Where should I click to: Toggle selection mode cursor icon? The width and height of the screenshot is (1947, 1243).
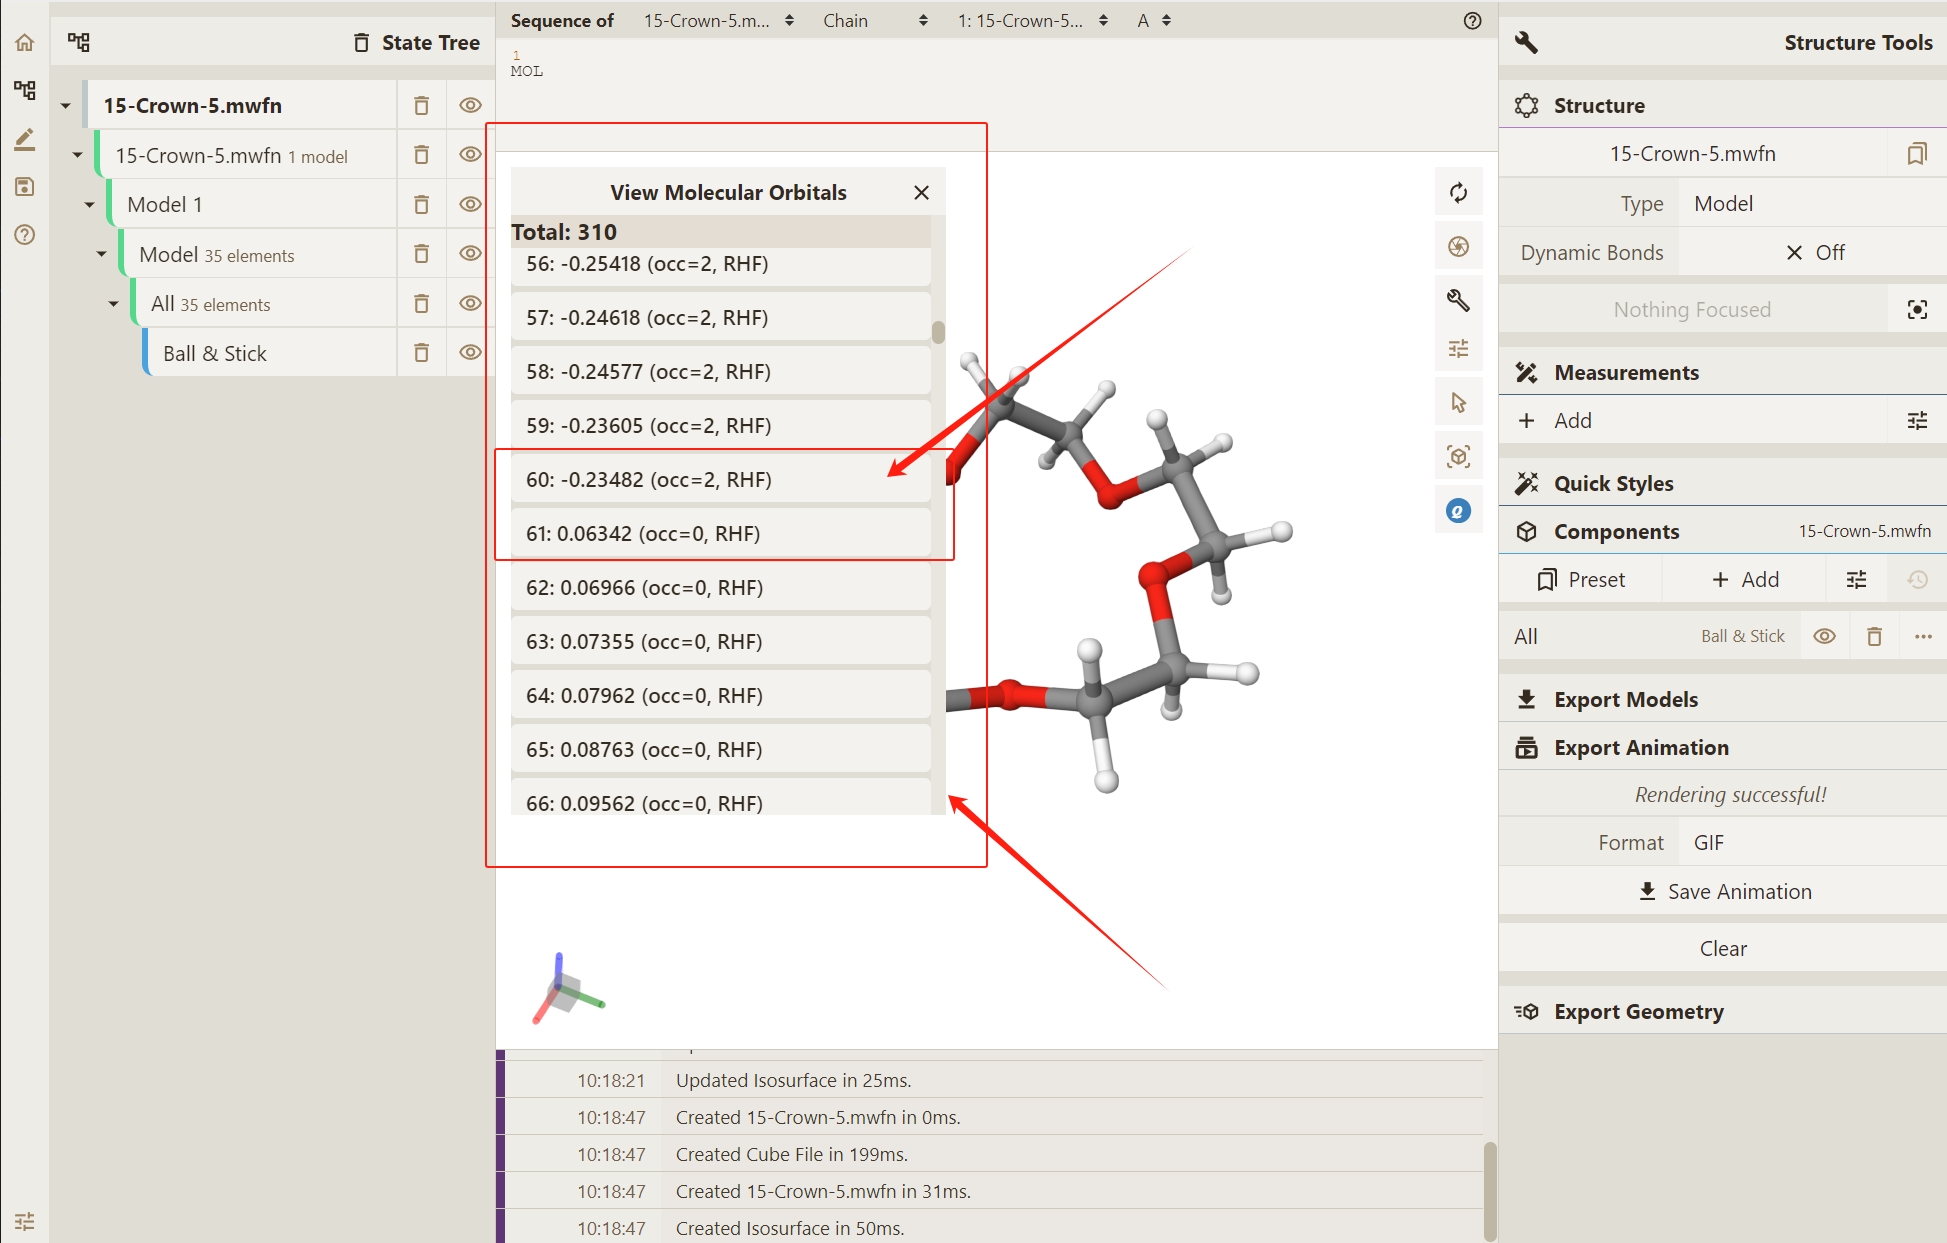click(1458, 402)
